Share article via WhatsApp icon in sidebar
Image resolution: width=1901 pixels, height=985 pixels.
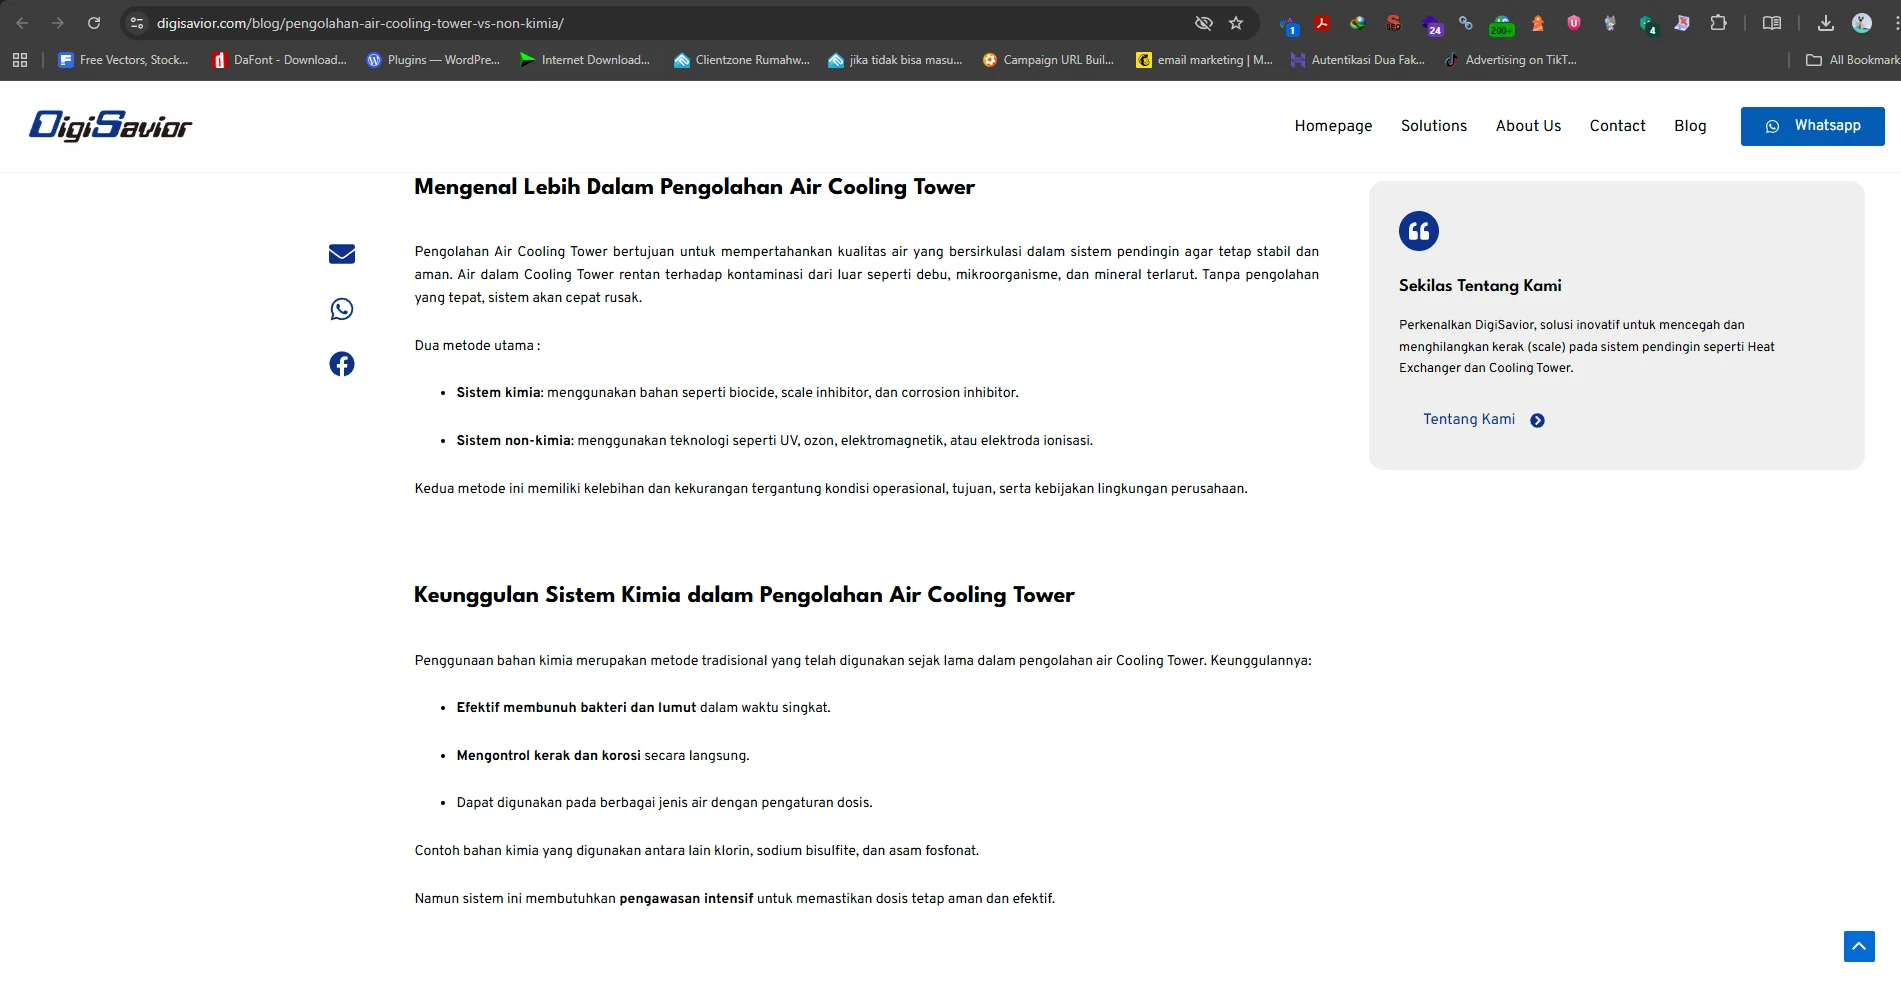coord(342,309)
